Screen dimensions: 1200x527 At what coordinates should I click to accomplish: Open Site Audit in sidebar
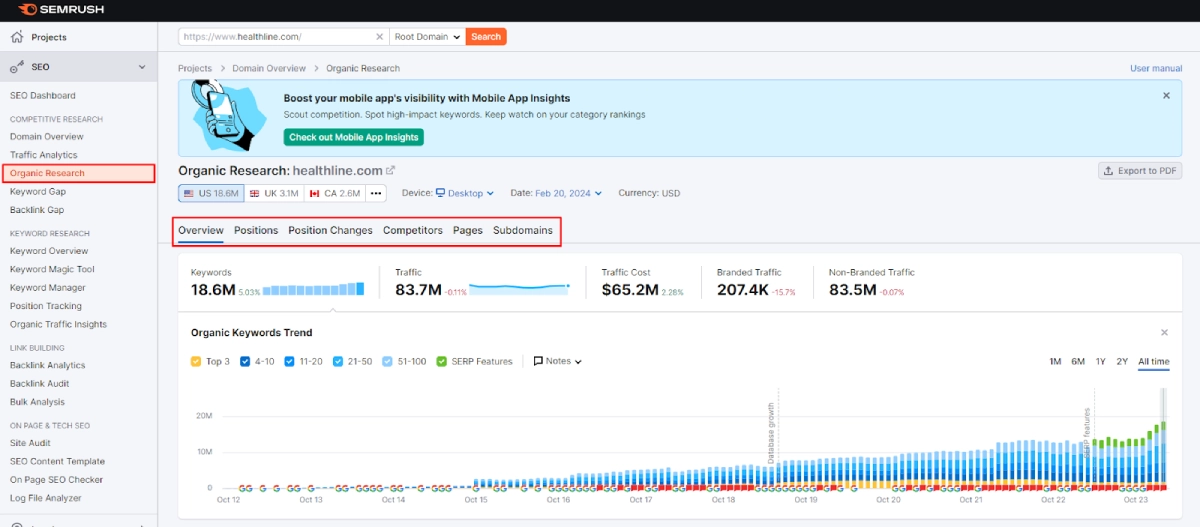(x=30, y=443)
